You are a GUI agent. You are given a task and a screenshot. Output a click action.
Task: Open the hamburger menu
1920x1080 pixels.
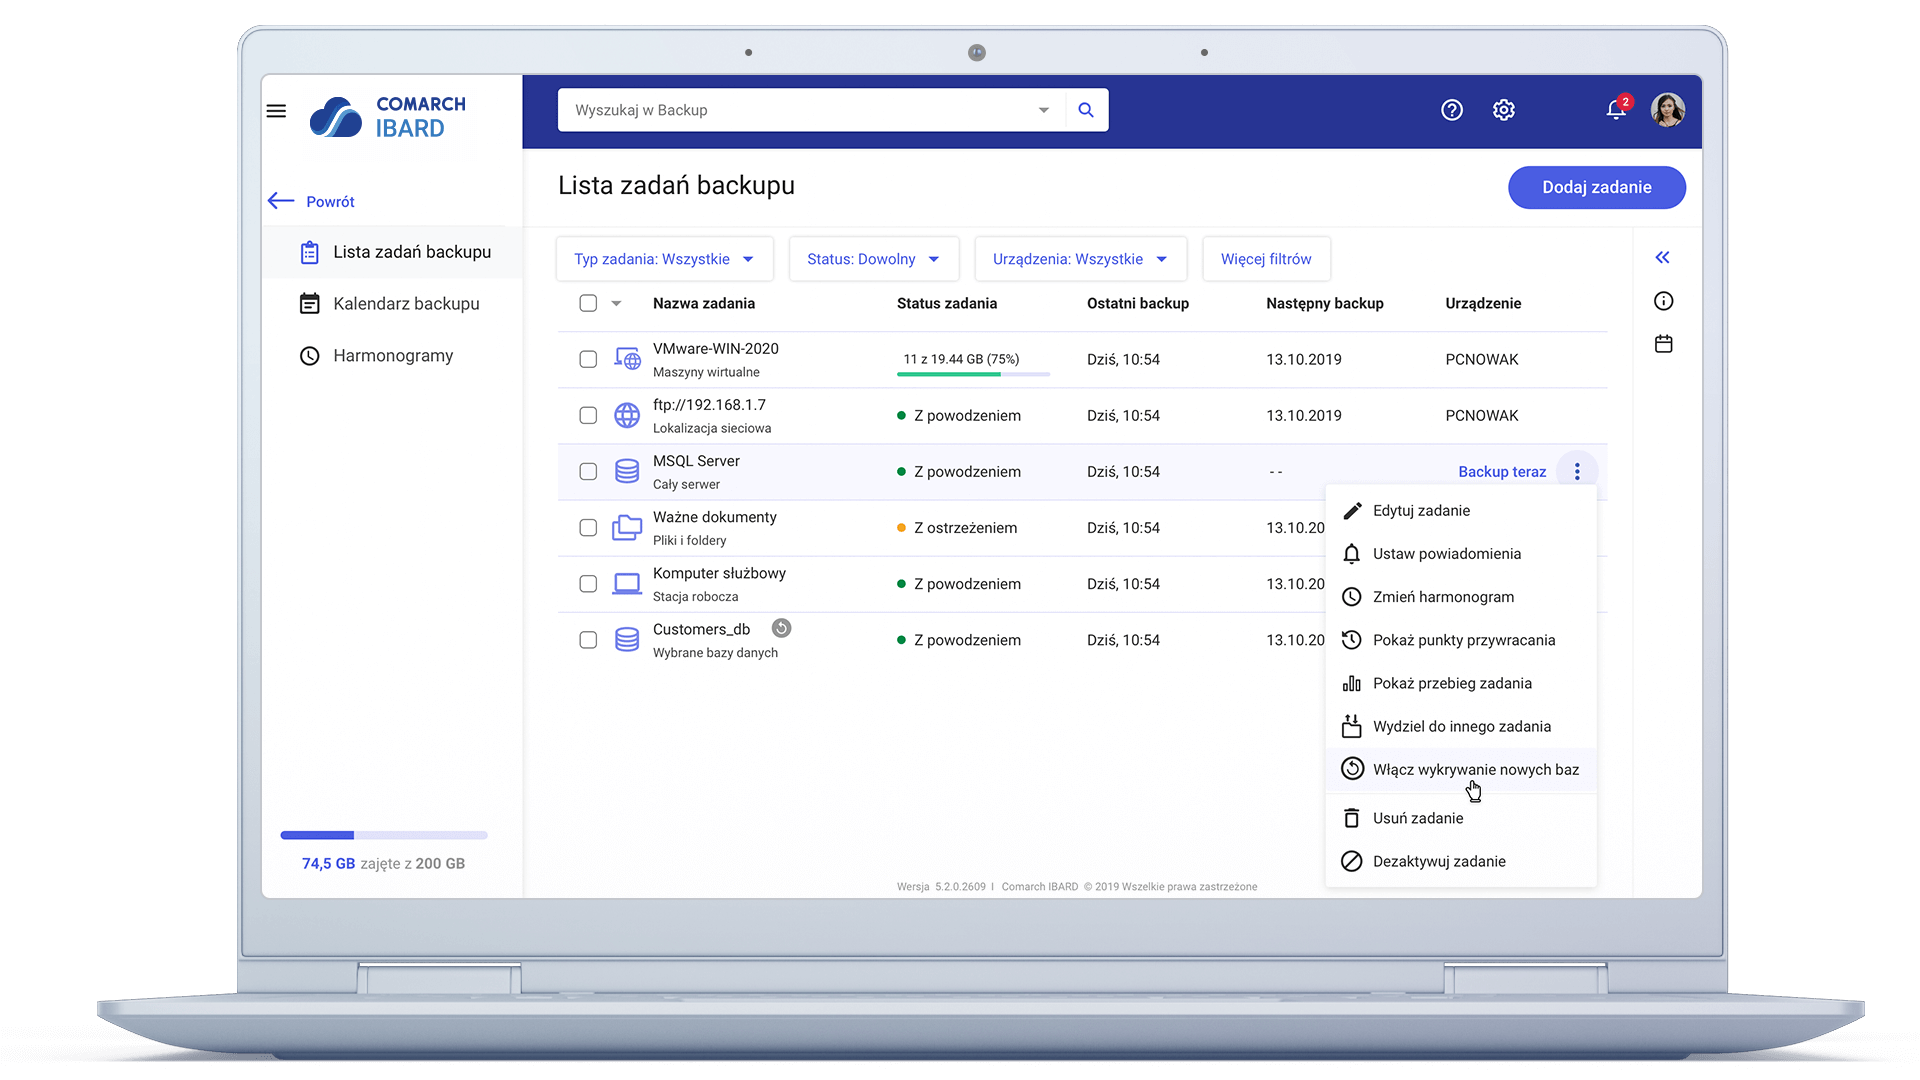tap(276, 111)
